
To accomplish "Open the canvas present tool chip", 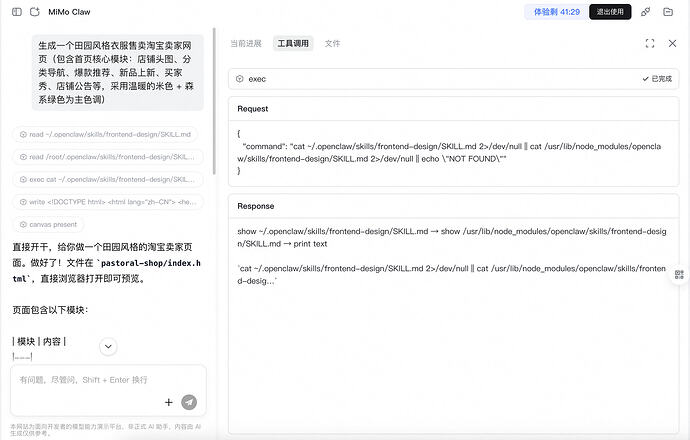I will pyautogui.click(x=48, y=224).
